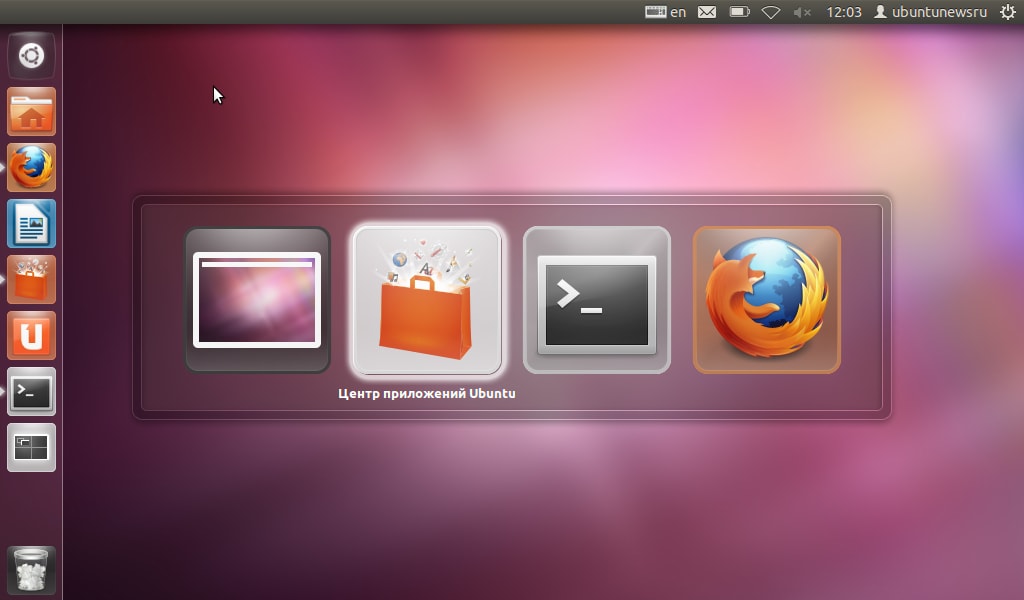Select Show Desktop in the app switcher
Image resolution: width=1024 pixels, height=600 pixels.
[x=257, y=300]
